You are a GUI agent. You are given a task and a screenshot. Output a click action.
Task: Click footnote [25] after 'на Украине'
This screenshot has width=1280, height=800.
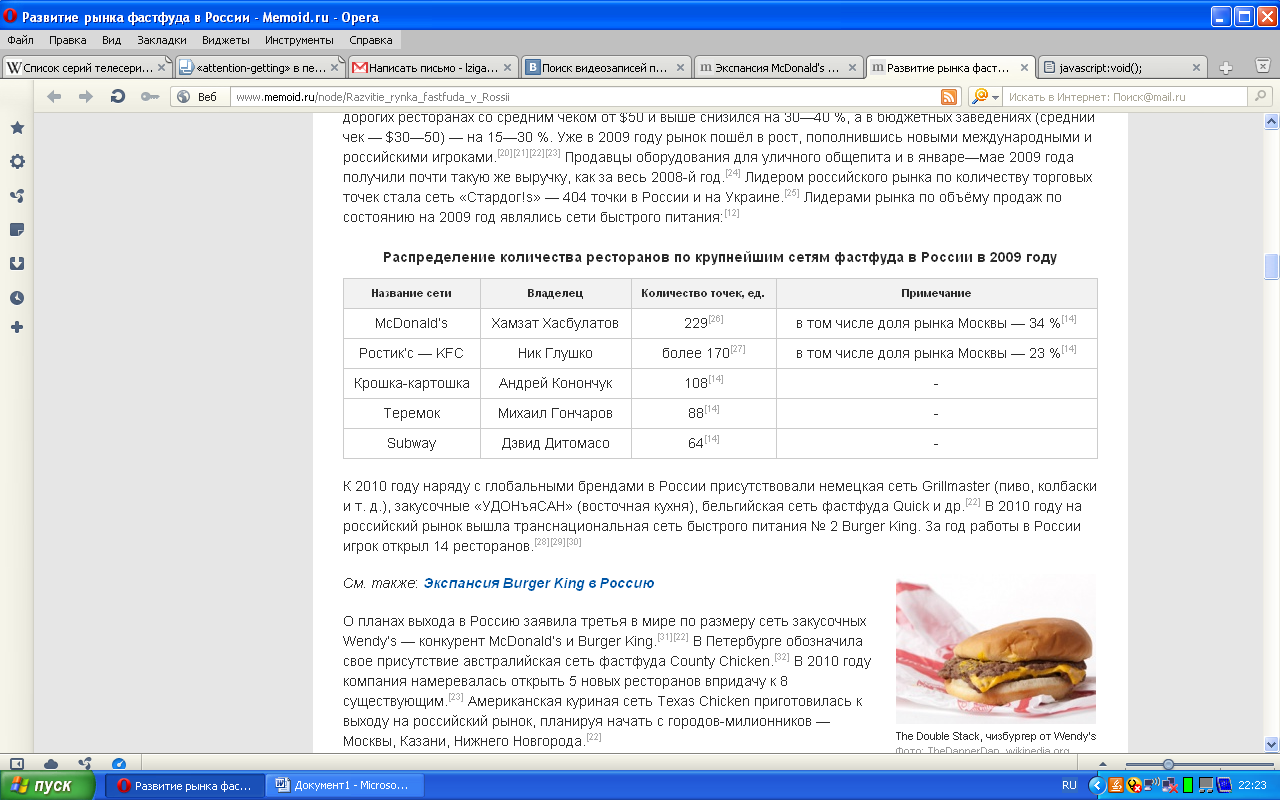click(792, 193)
